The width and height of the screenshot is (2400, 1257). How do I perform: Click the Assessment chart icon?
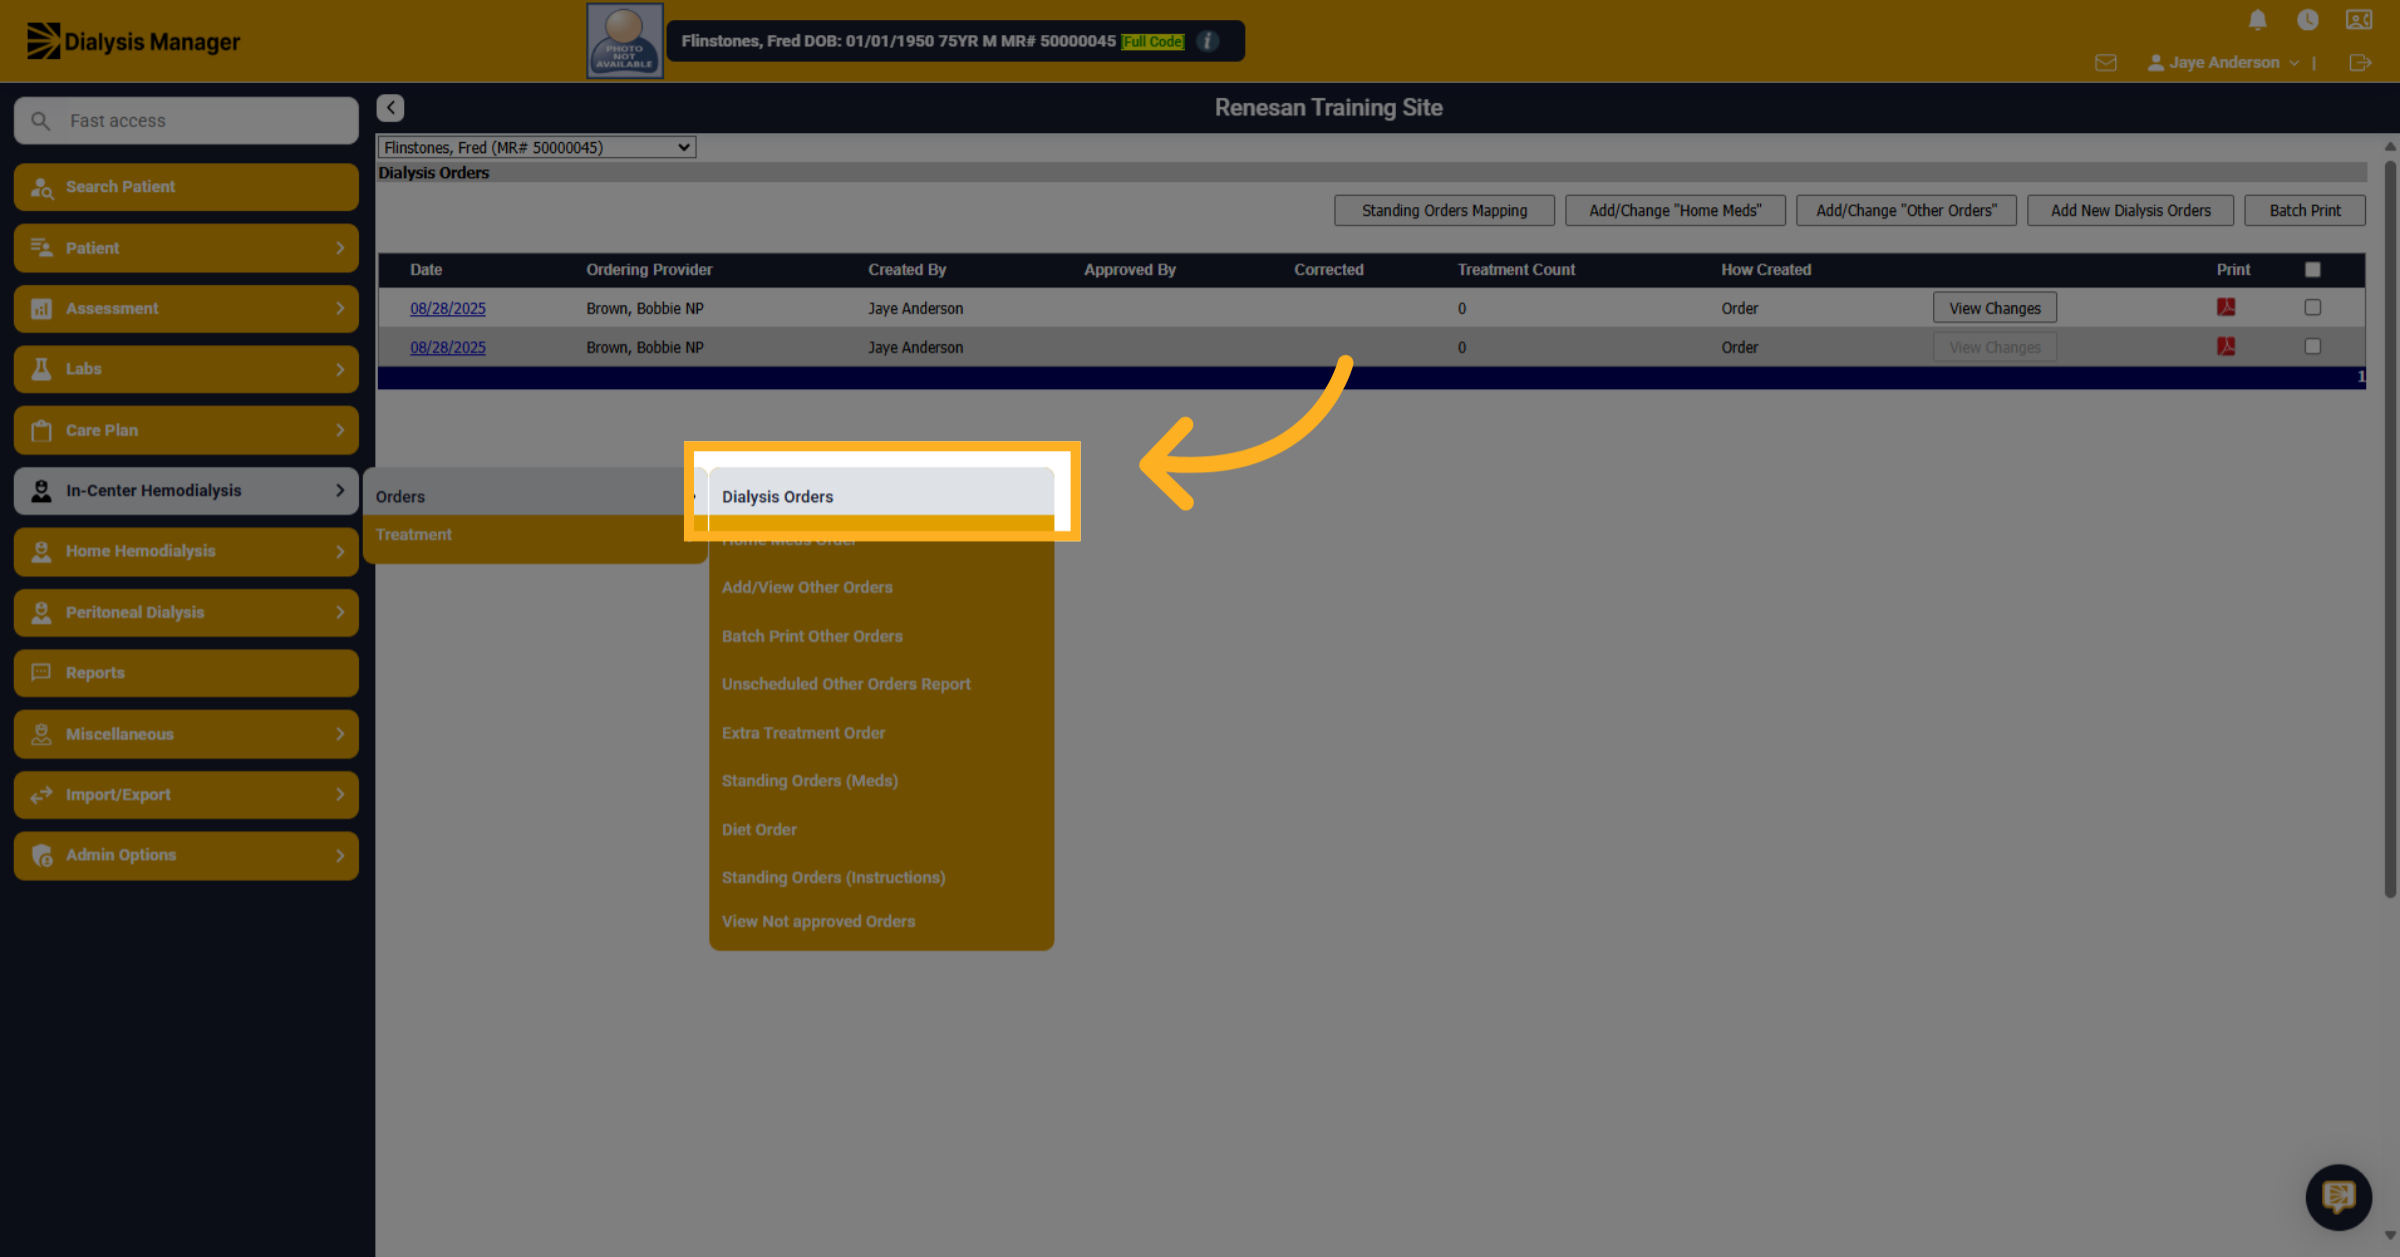click(41, 308)
